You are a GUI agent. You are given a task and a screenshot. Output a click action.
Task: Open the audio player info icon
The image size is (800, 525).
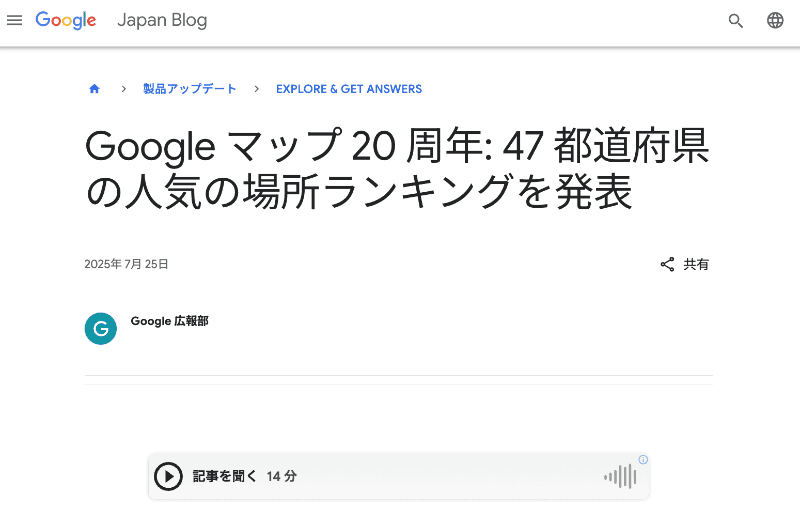click(x=643, y=460)
